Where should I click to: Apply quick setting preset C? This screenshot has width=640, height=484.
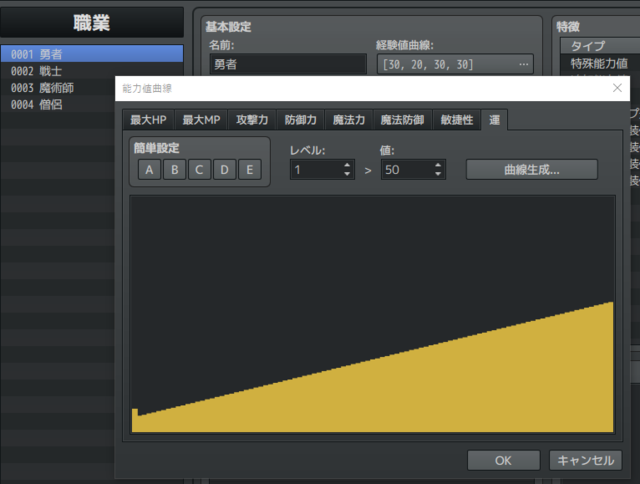tap(199, 170)
